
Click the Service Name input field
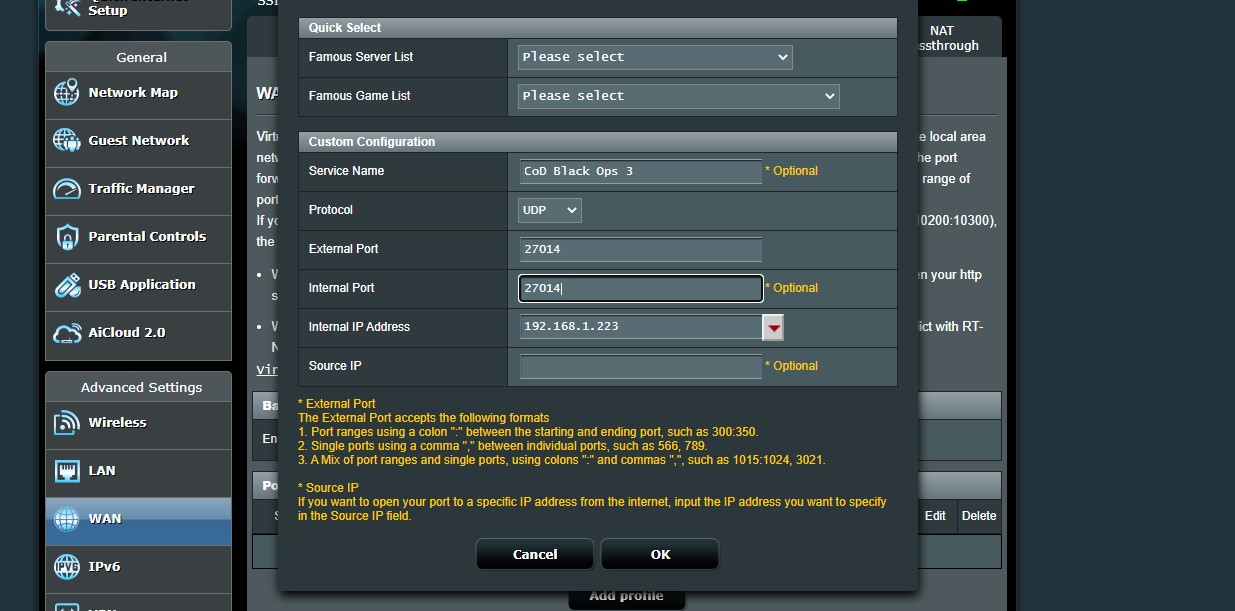pyautogui.click(x=640, y=171)
